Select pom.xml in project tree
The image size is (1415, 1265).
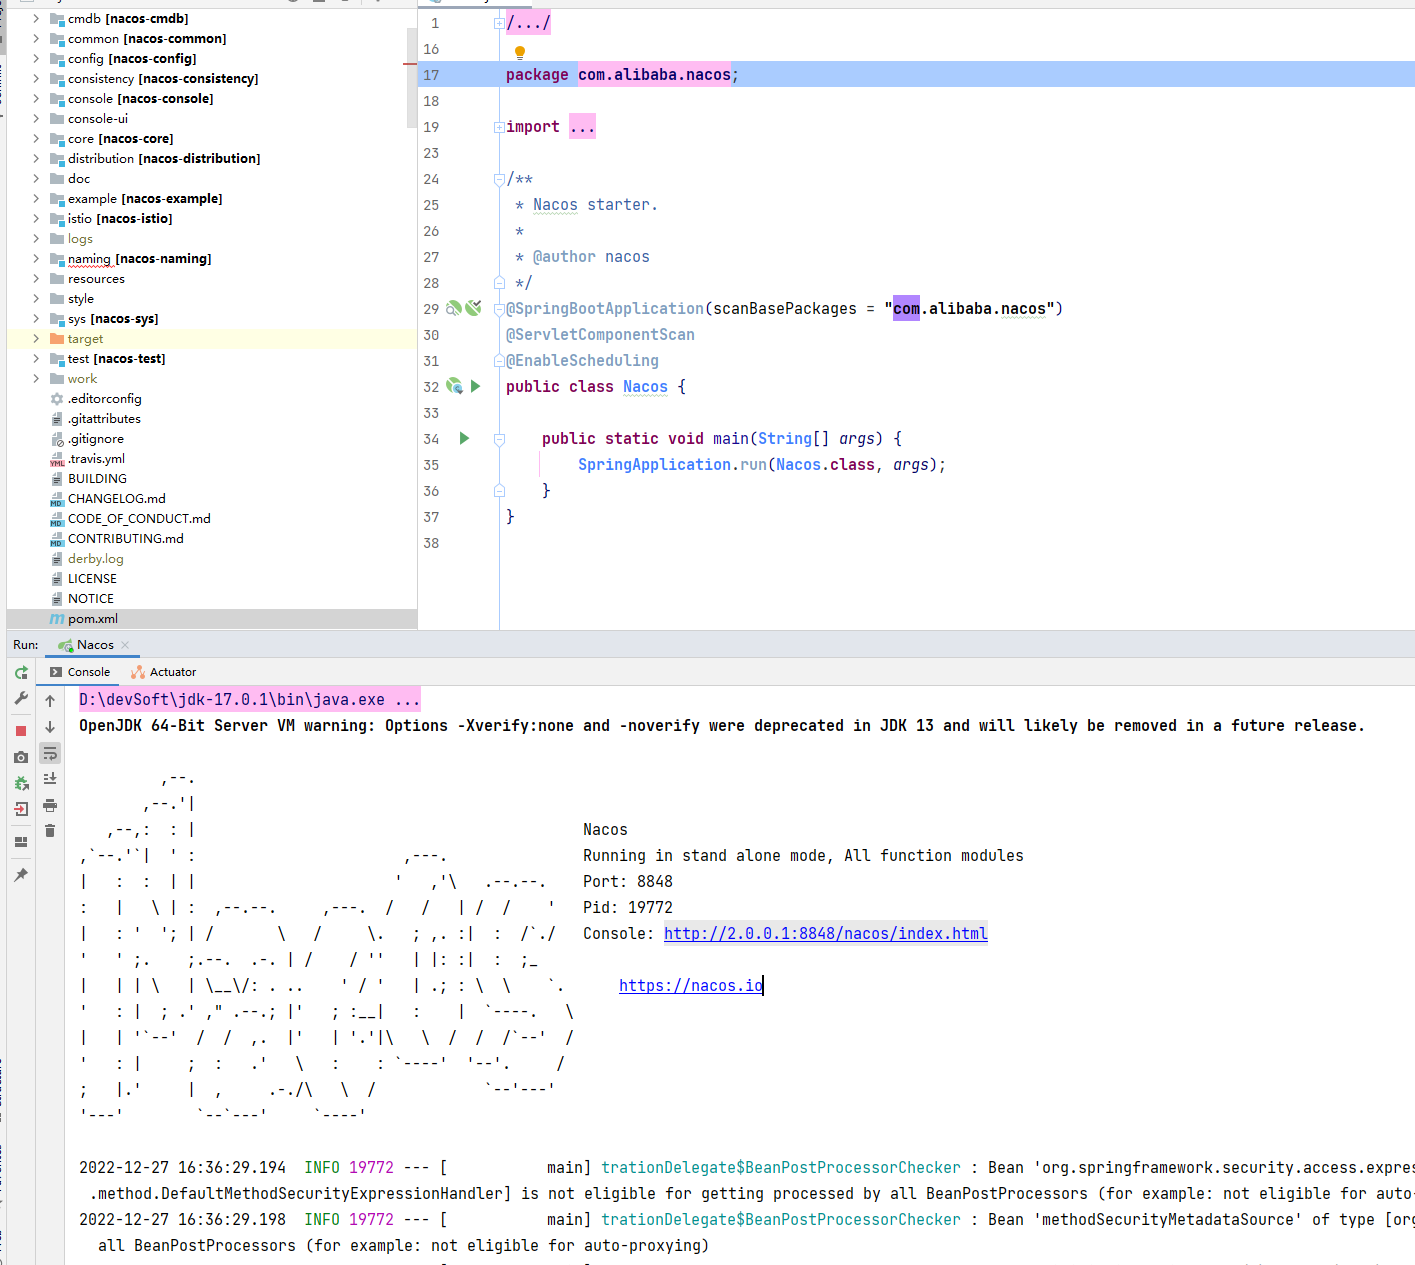click(93, 619)
